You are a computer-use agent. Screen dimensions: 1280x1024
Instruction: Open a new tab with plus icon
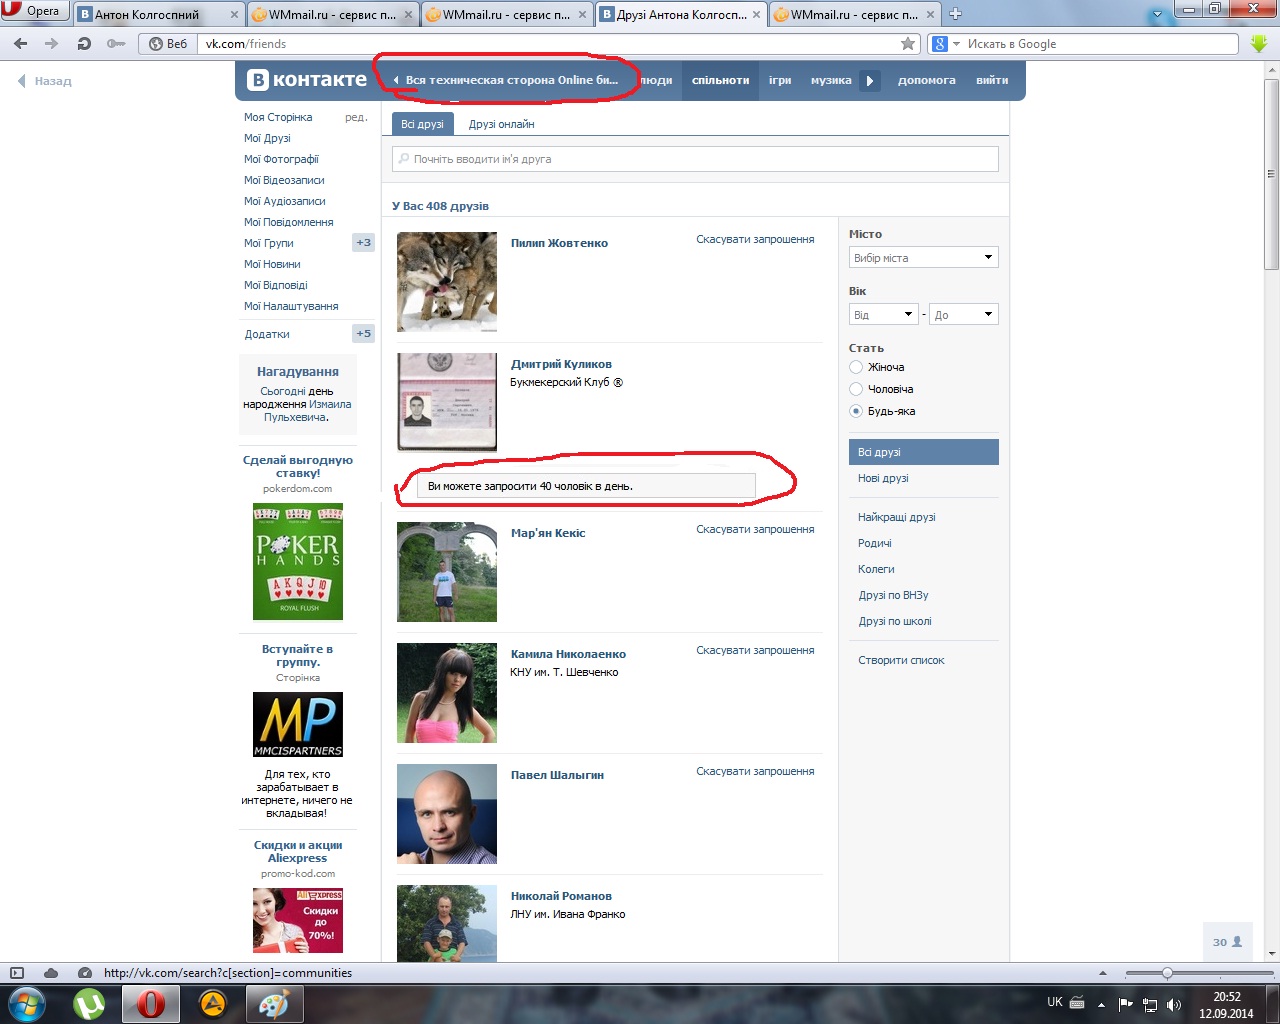pyautogui.click(x=955, y=14)
